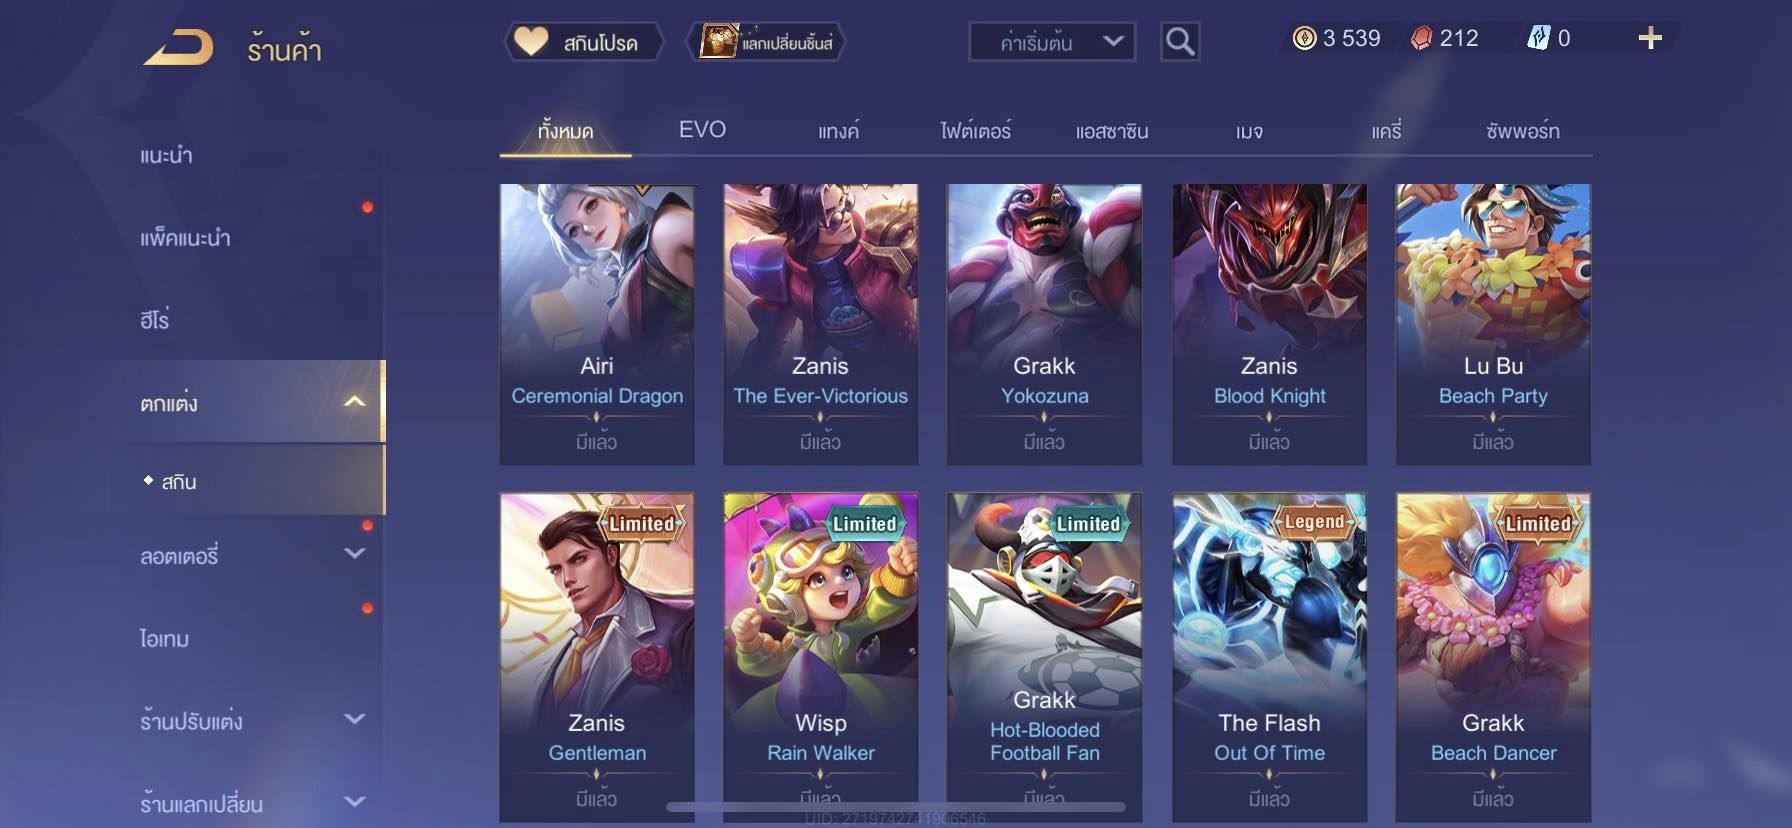Screen dimensions: 1792x828
Task: Tap the gold coin balance icon
Action: tap(1304, 38)
